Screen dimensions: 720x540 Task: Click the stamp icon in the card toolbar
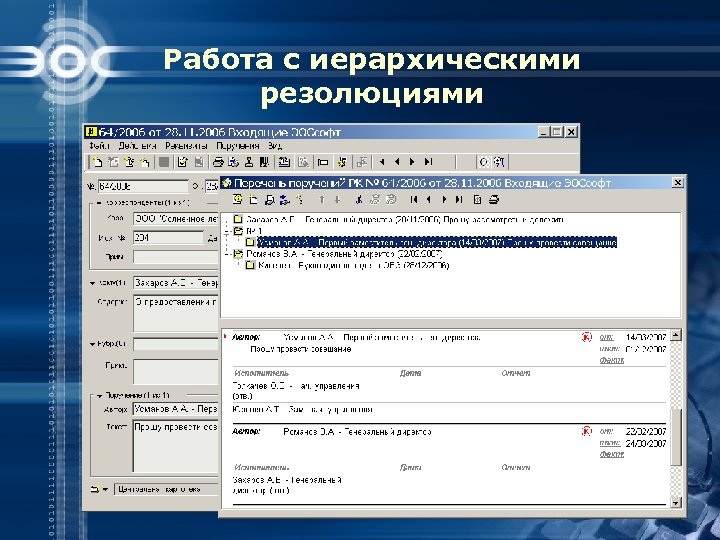point(249,162)
